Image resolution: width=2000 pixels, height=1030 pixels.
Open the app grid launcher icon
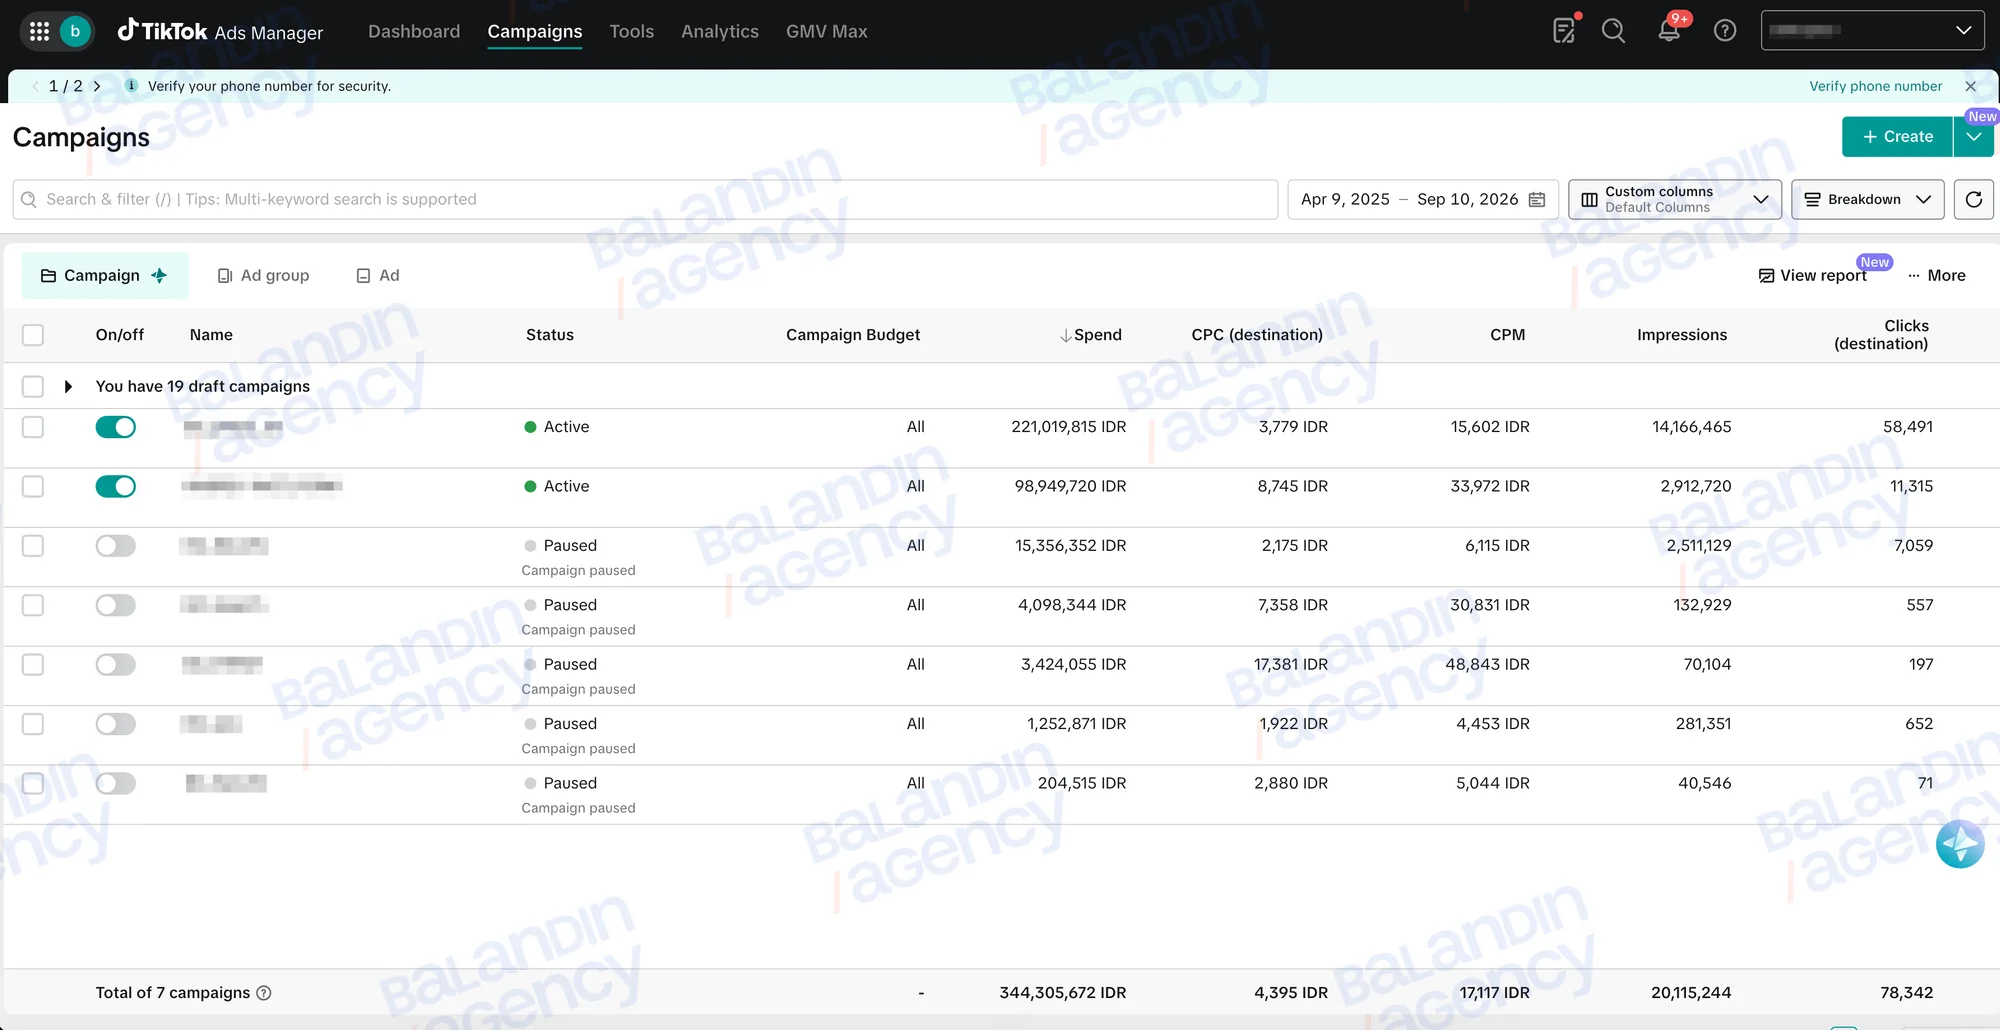tap(40, 31)
